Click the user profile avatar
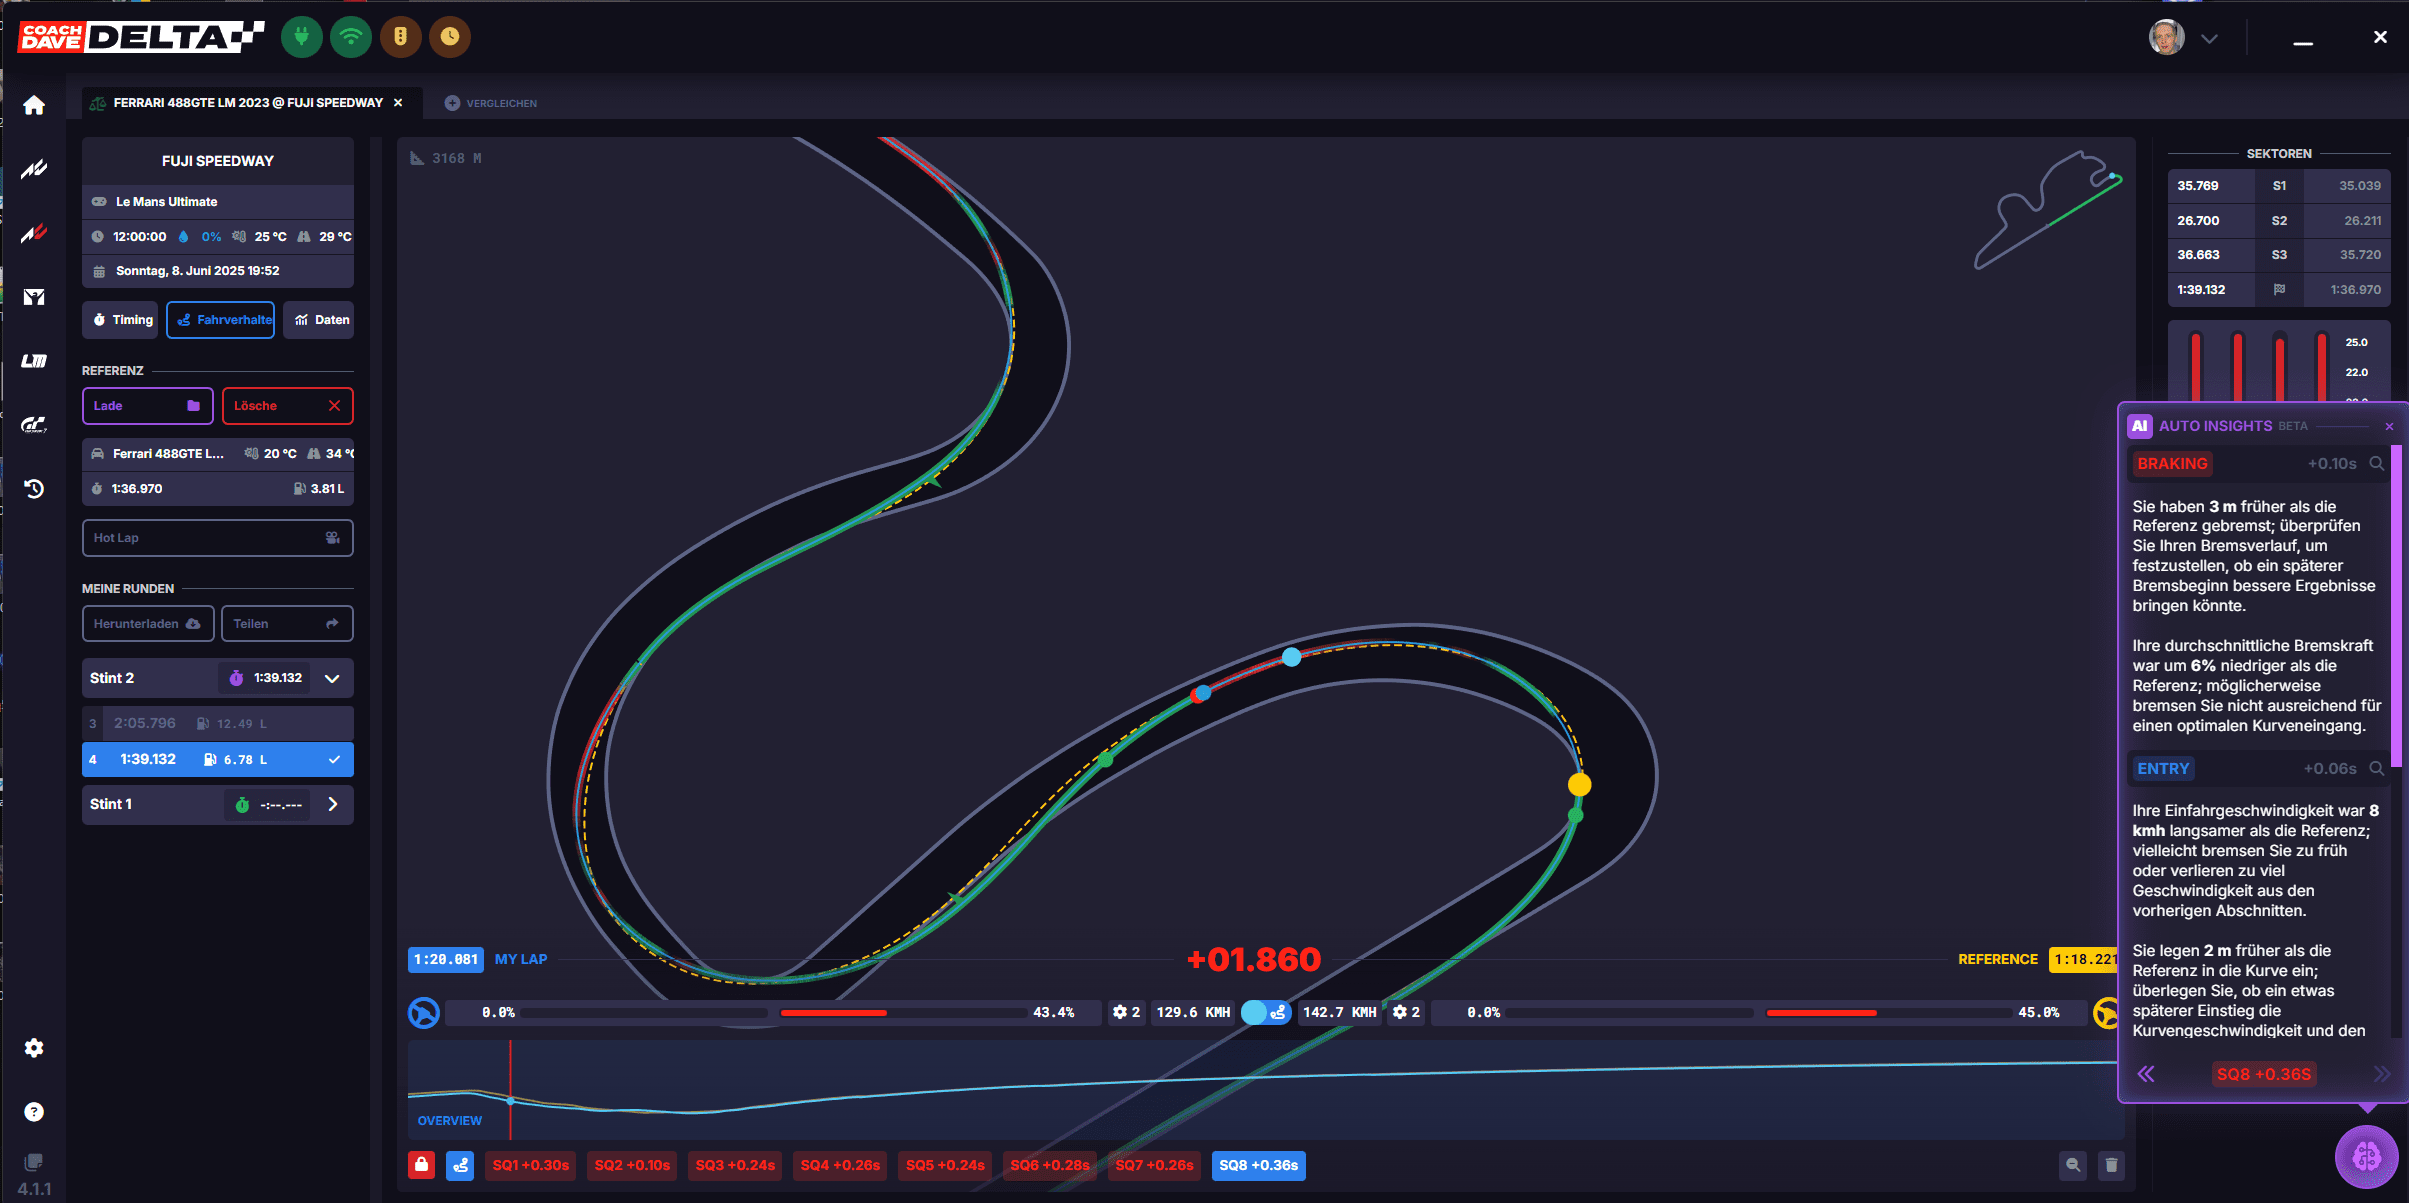2409x1203 pixels. (x=2167, y=37)
